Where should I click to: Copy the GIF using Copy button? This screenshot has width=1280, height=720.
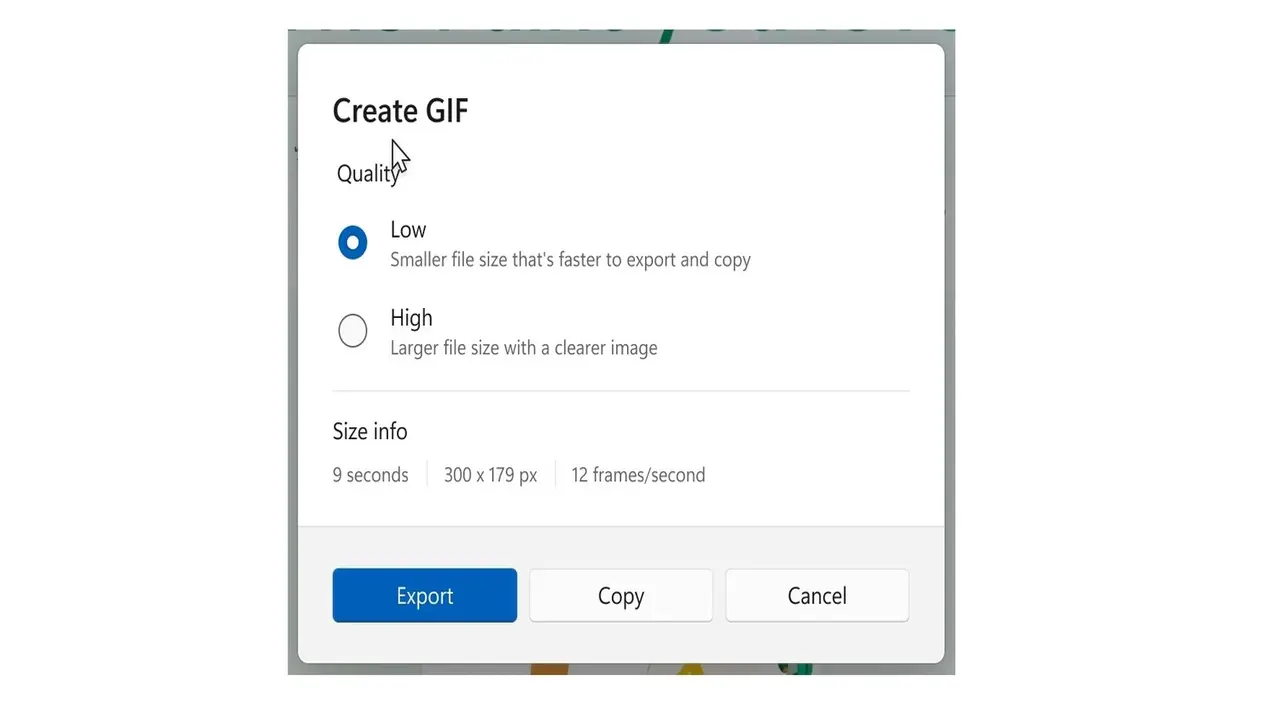pyautogui.click(x=620, y=596)
